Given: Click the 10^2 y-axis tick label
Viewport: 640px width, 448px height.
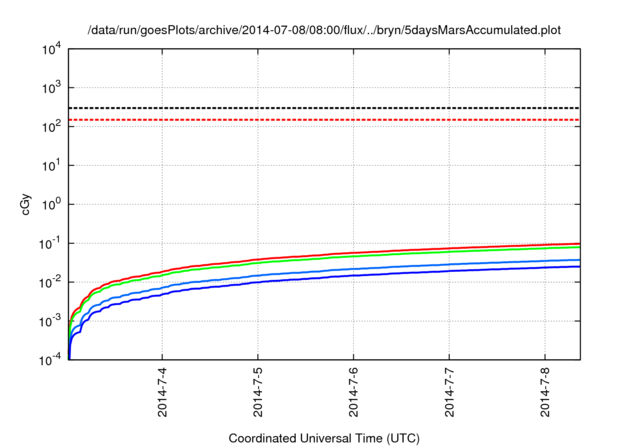Looking at the screenshot, I should (x=52, y=126).
